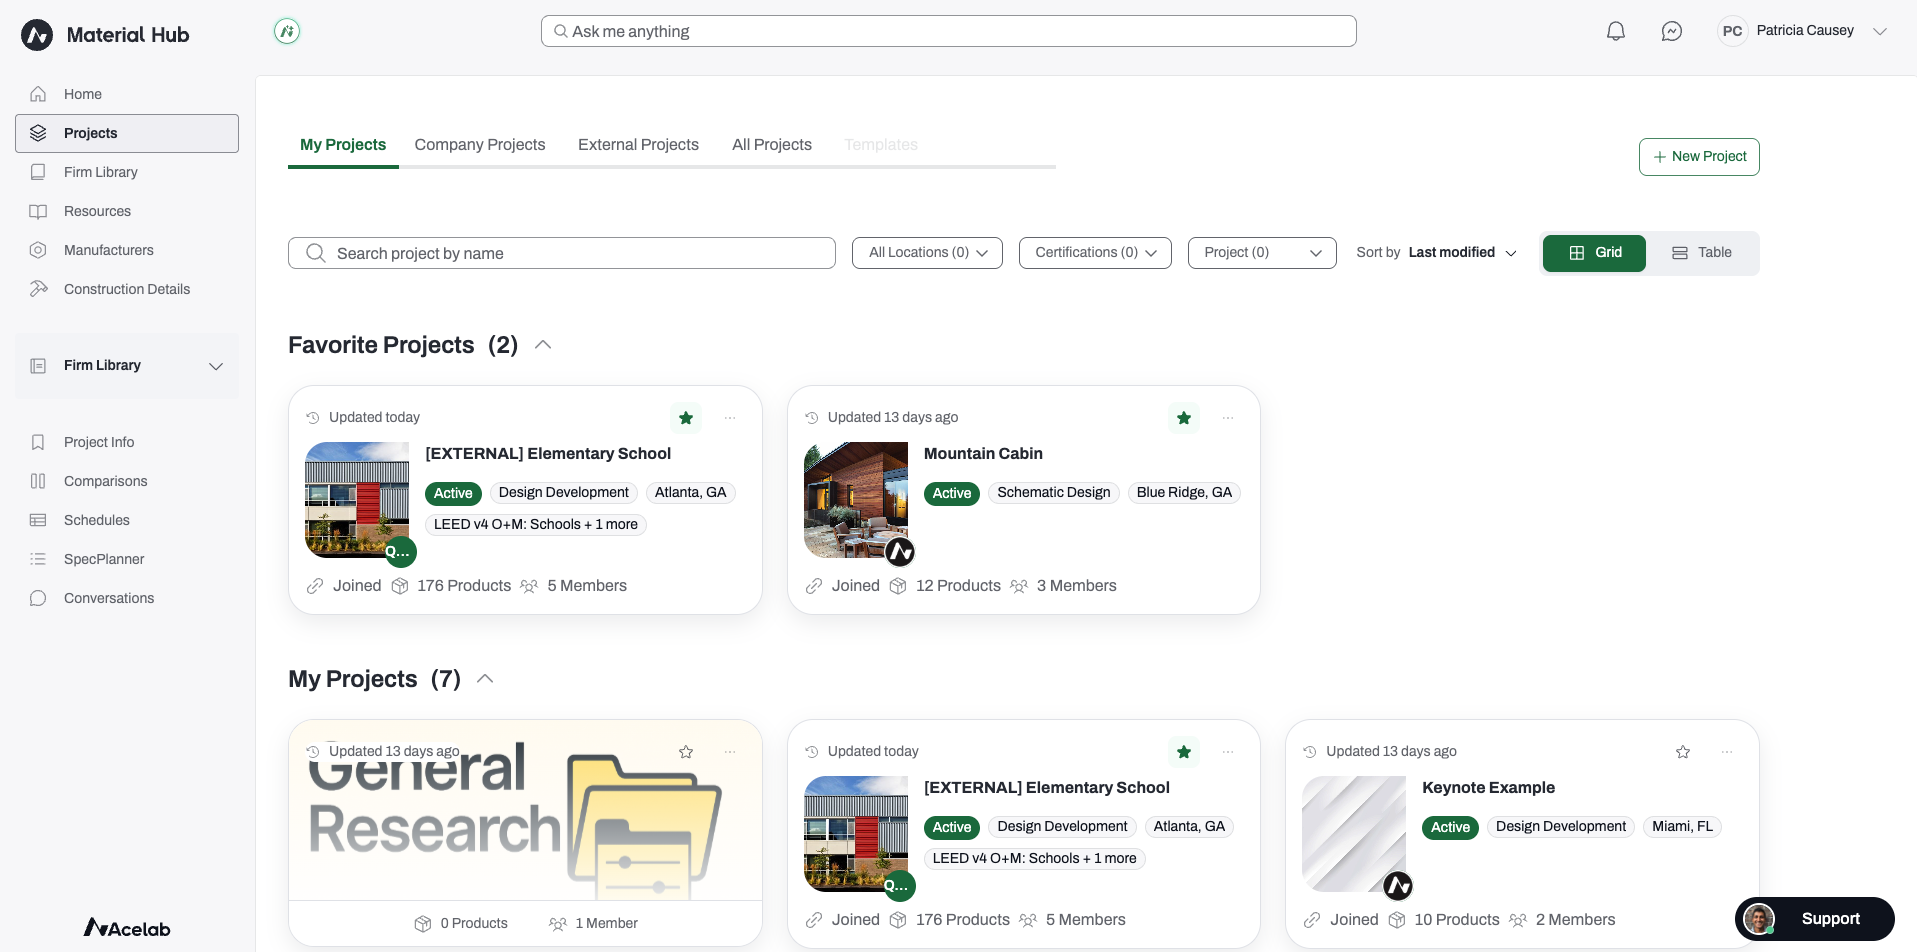Favorite the Keynote Example project star
This screenshot has height=952, width=1917.
click(x=1683, y=752)
